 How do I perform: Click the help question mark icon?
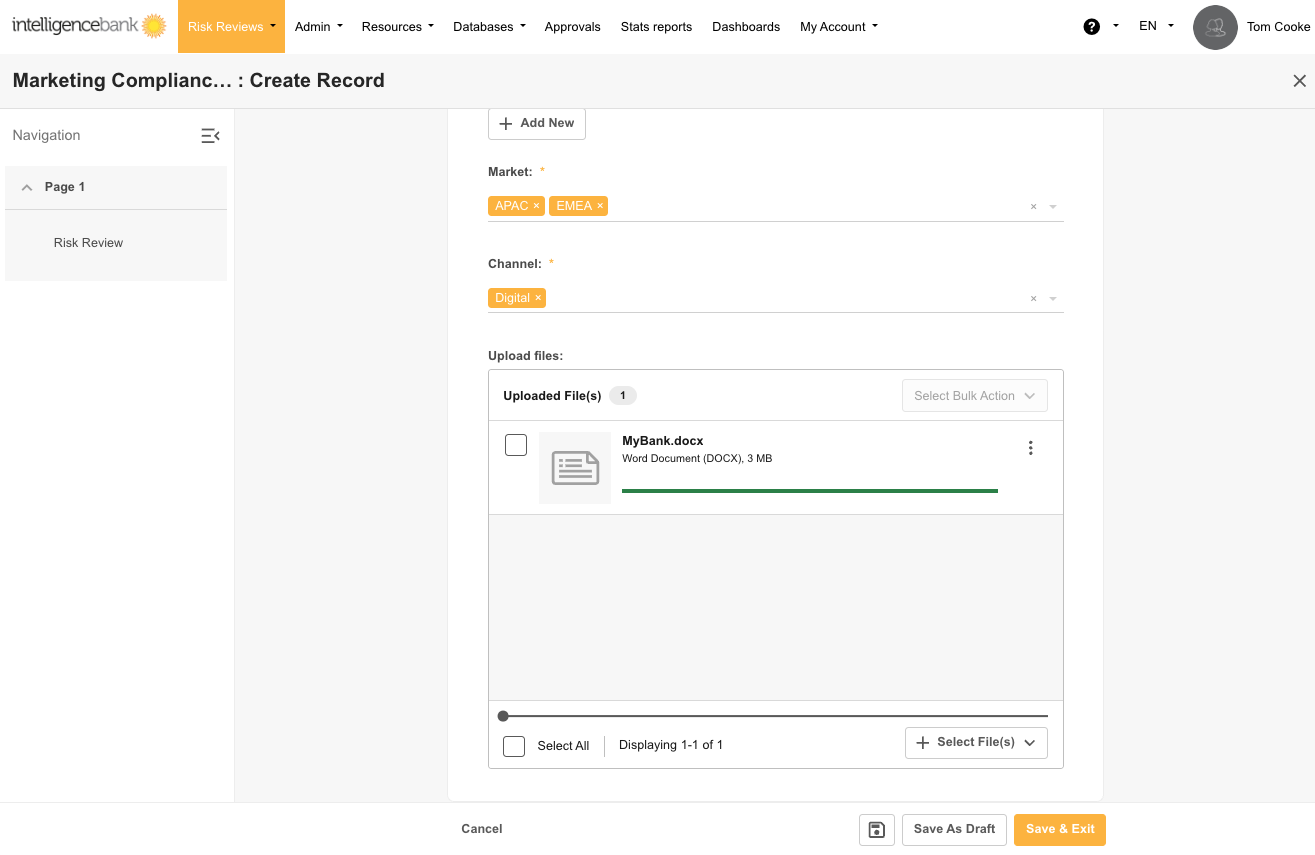pyautogui.click(x=1092, y=27)
